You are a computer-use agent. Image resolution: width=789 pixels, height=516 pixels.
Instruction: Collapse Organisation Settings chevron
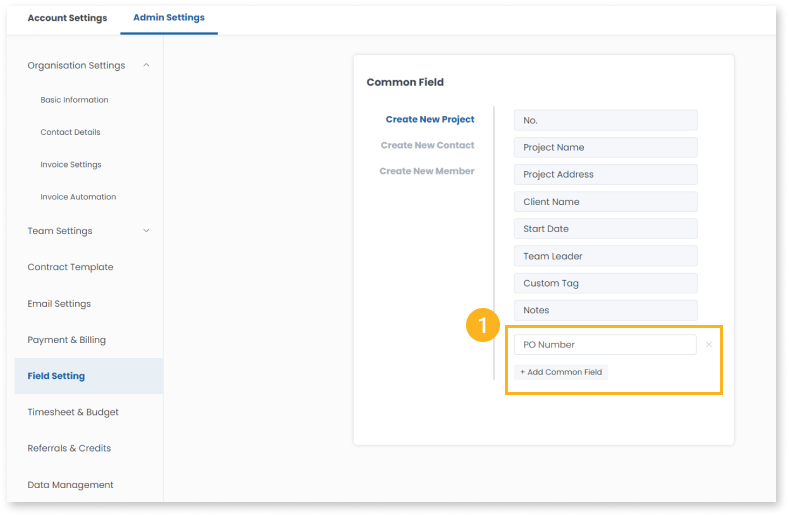pos(146,65)
